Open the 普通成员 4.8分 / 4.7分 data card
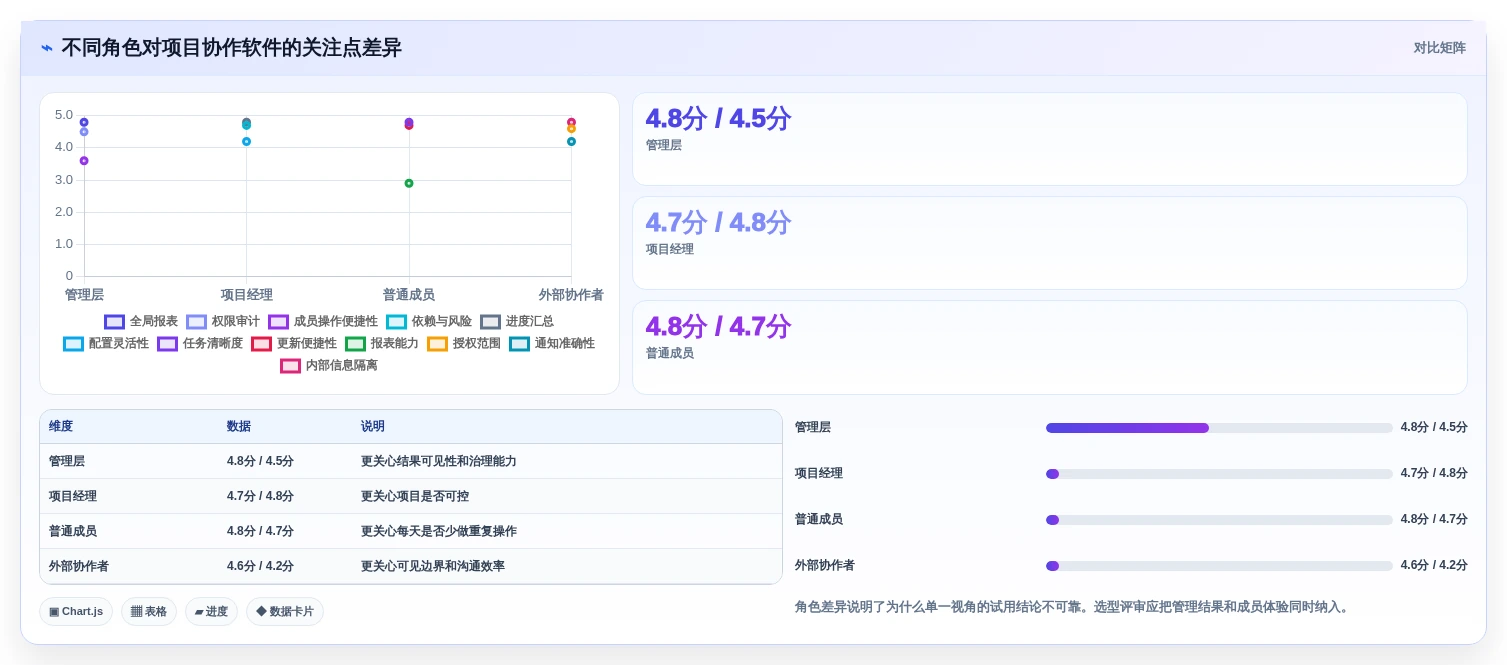1507x665 pixels. pos(1050,347)
